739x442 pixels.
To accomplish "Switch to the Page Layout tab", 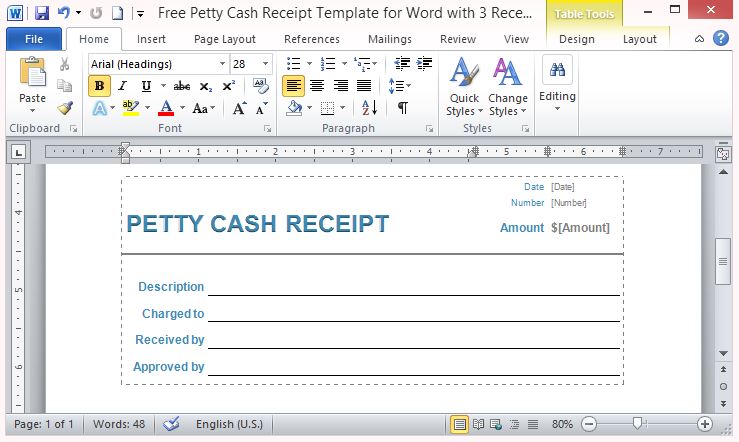I will [x=225, y=39].
